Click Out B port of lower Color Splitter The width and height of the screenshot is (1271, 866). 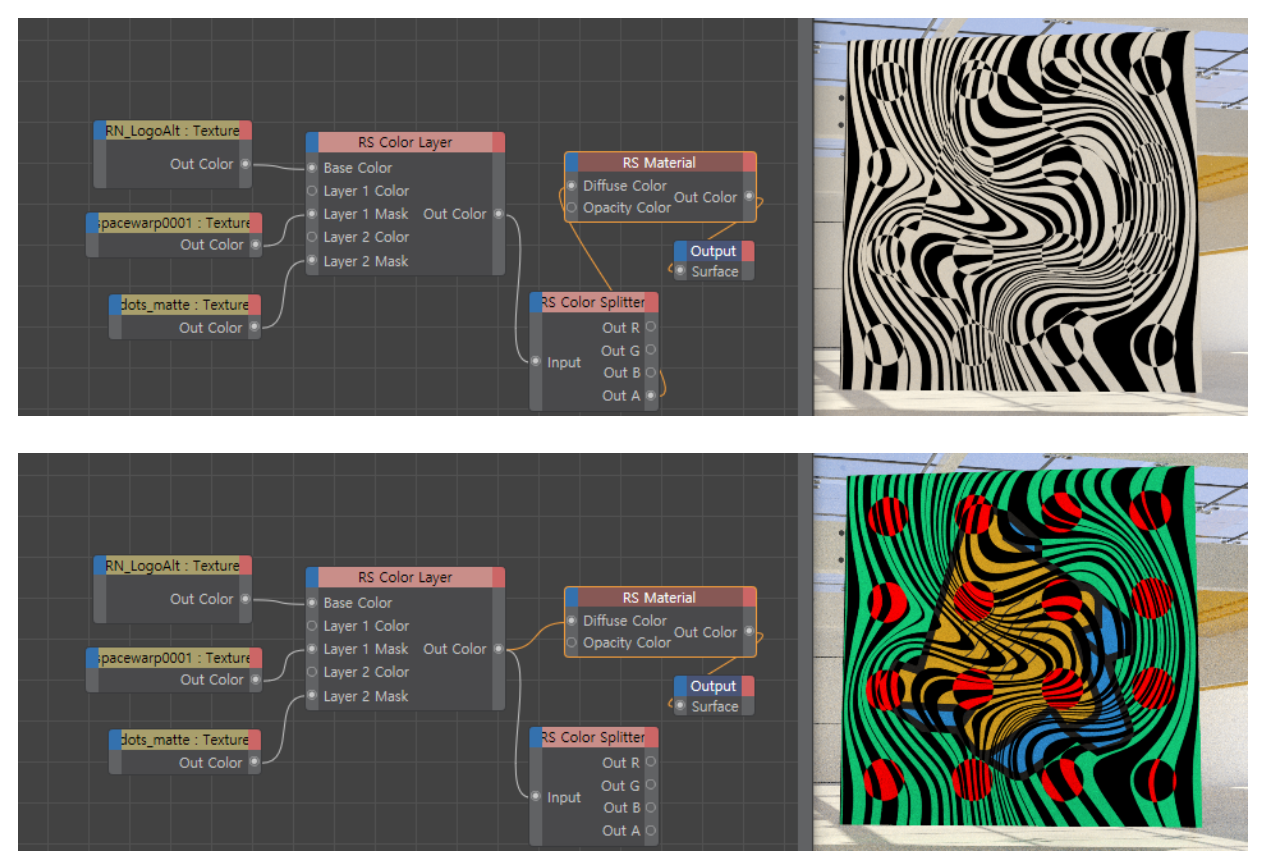point(651,807)
